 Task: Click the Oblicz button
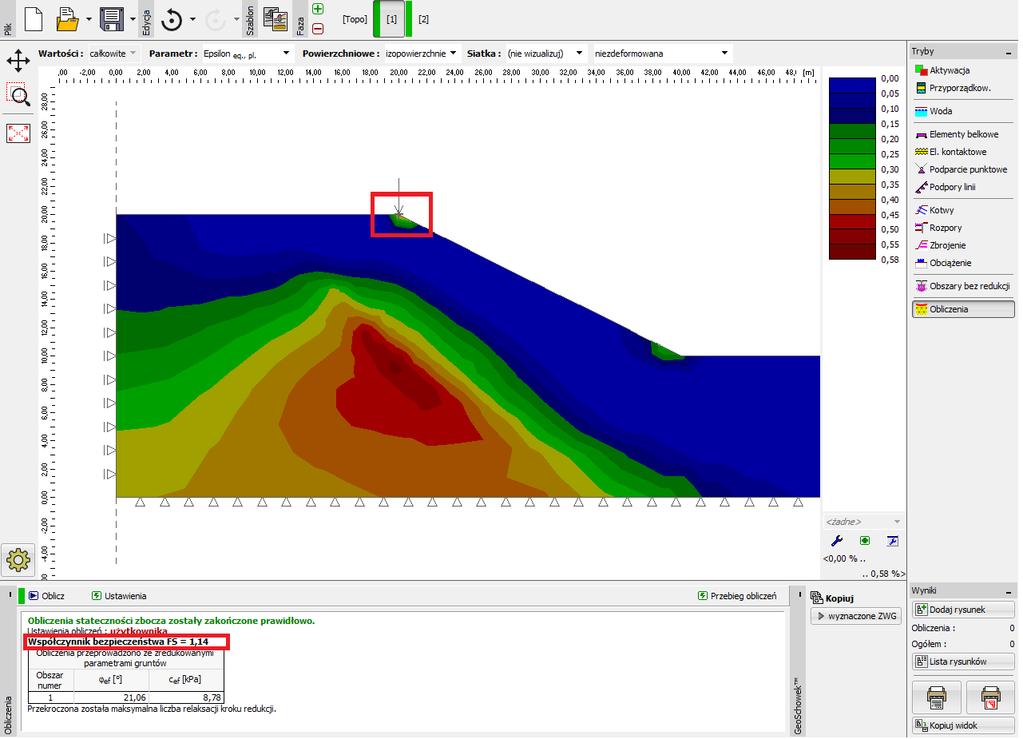[46, 596]
